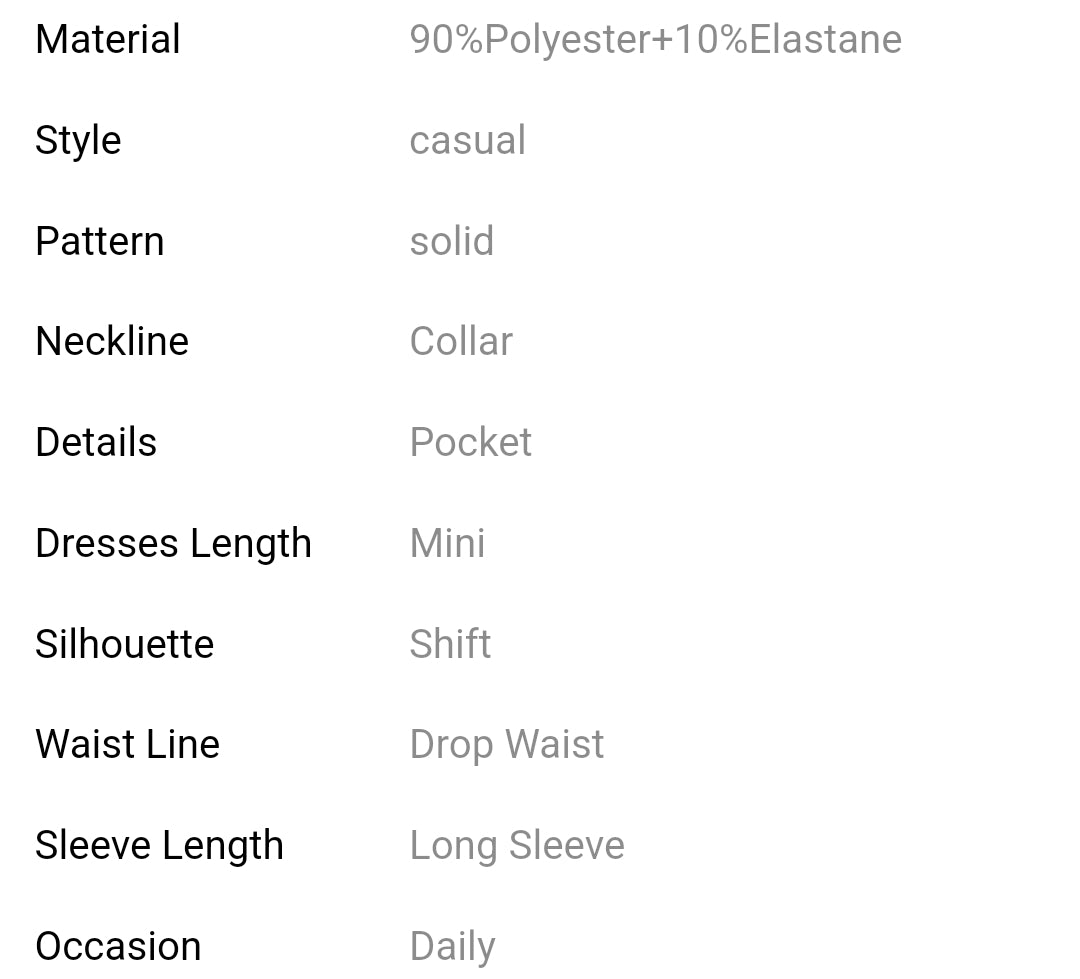1080x979 pixels.
Task: Tap the Pattern label
Action: [99, 241]
